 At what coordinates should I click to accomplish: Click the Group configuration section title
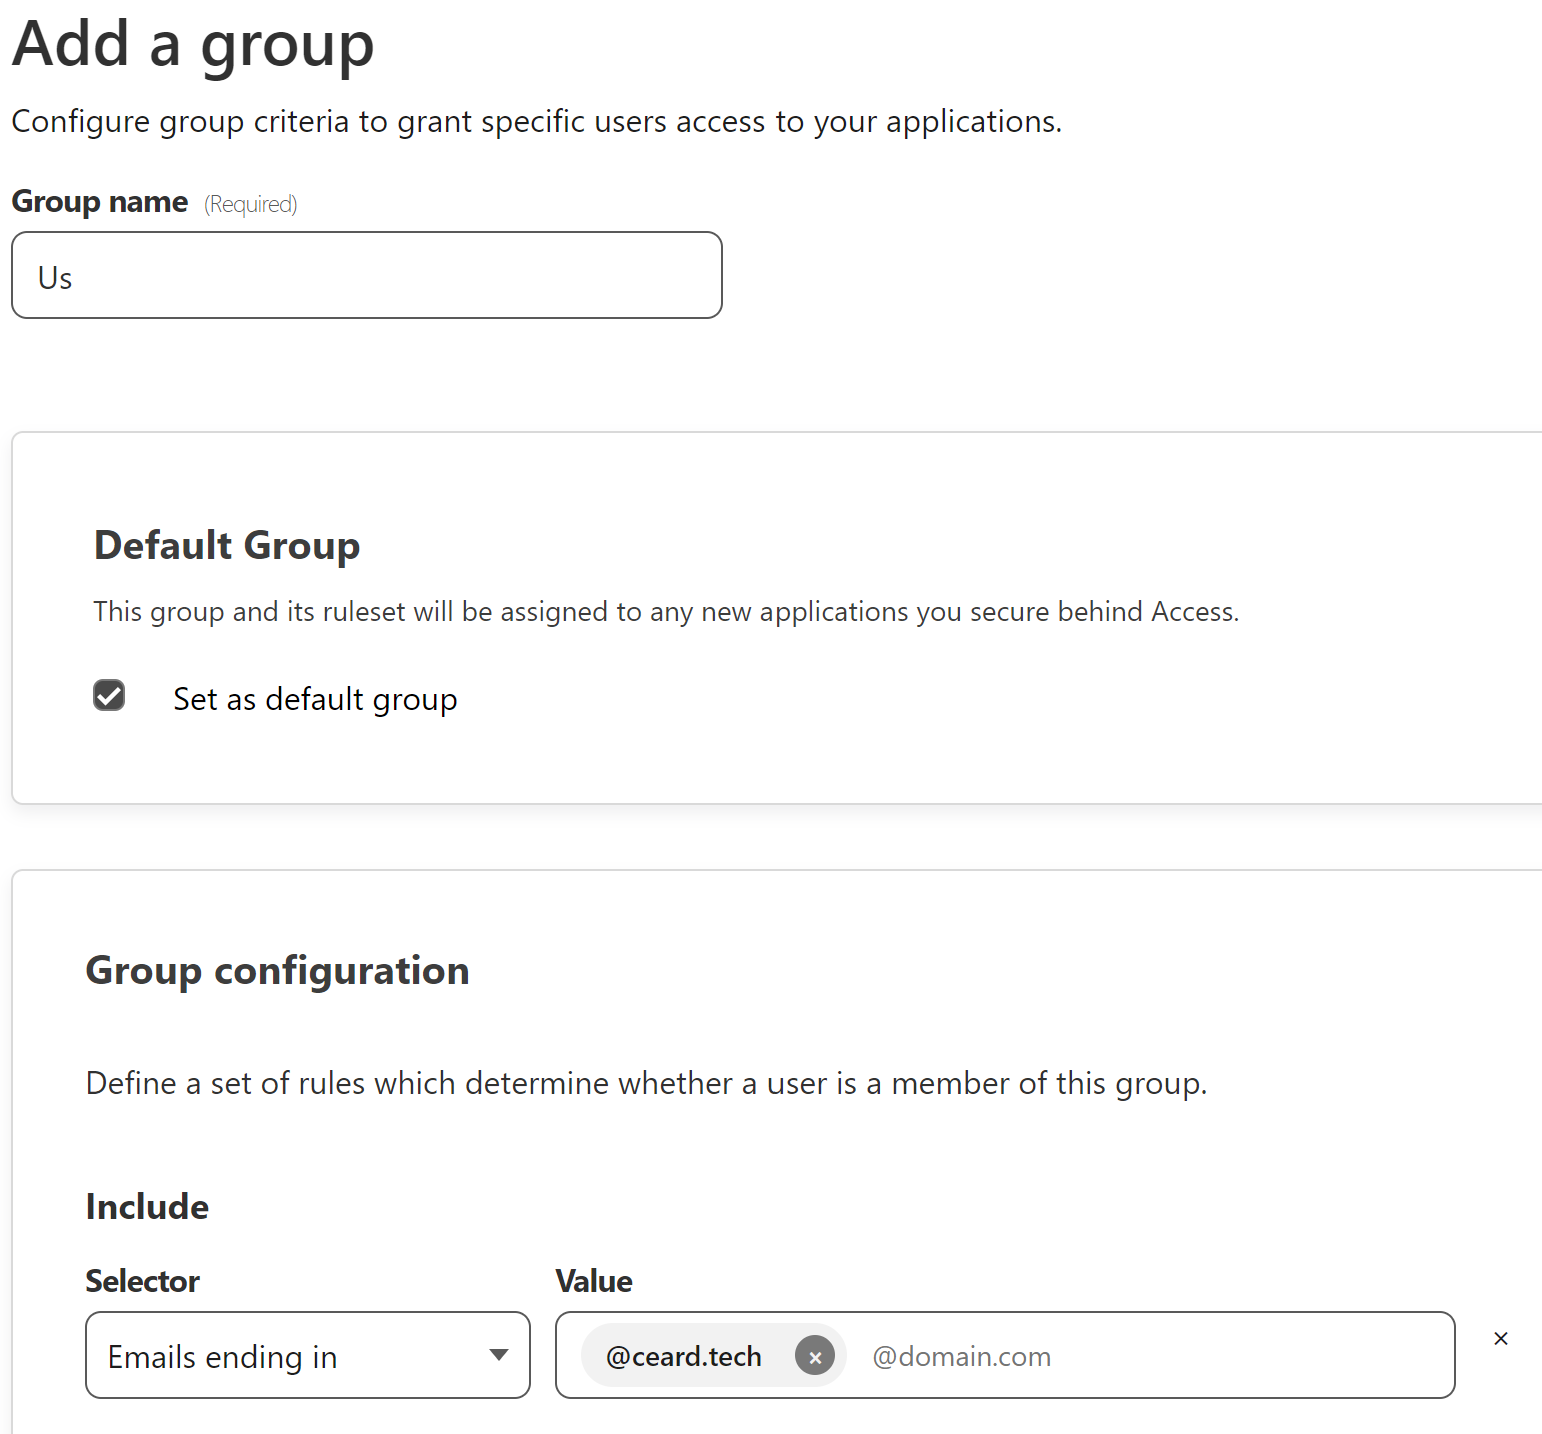pyautogui.click(x=277, y=969)
